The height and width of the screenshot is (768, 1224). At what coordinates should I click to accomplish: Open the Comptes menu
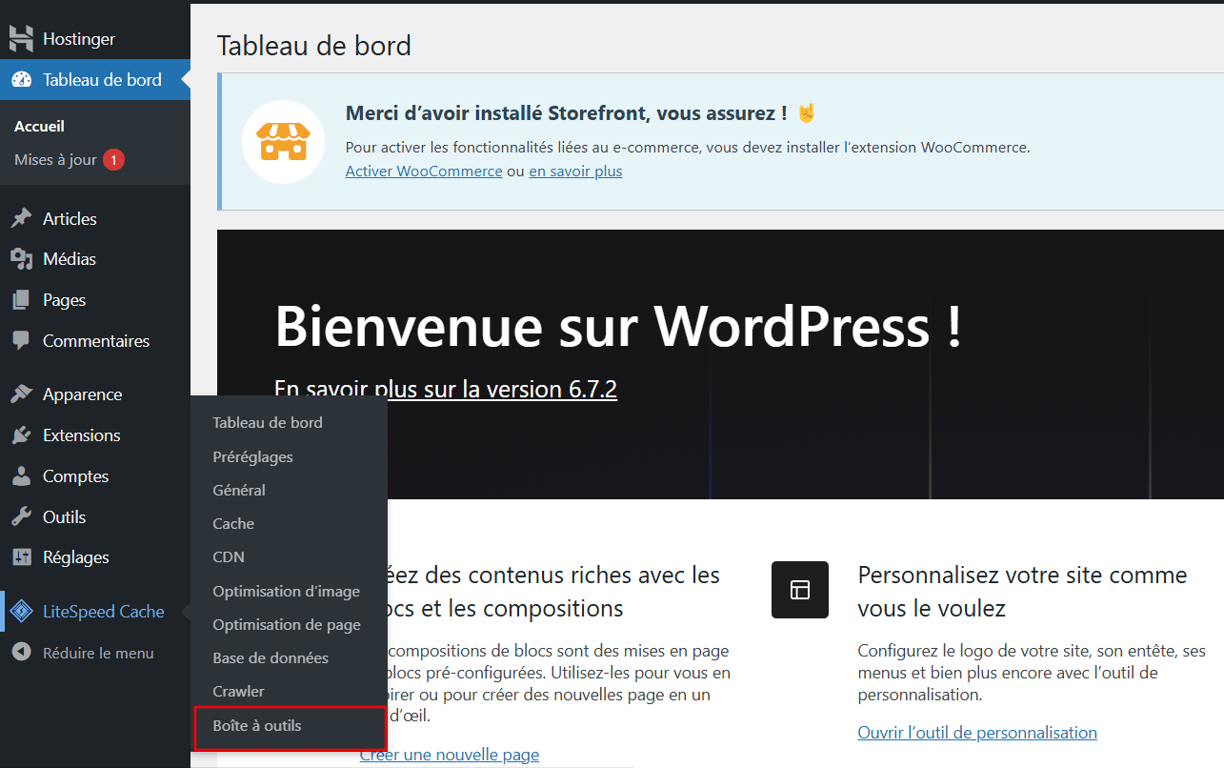[x=95, y=476]
